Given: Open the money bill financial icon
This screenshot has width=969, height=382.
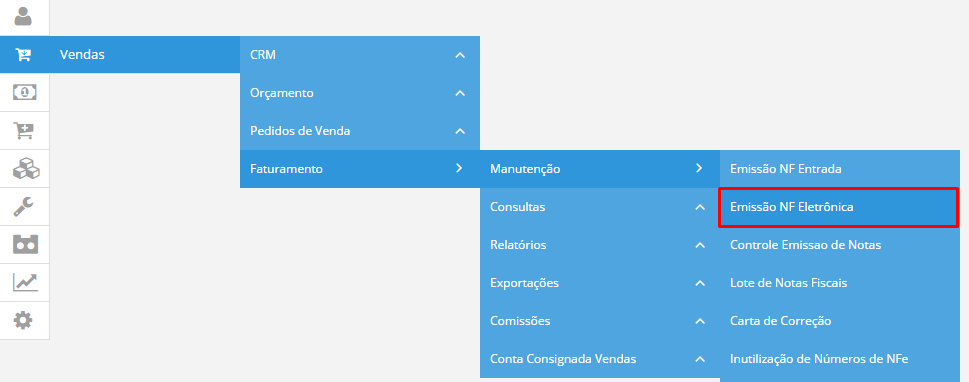Looking at the screenshot, I should pos(25,92).
